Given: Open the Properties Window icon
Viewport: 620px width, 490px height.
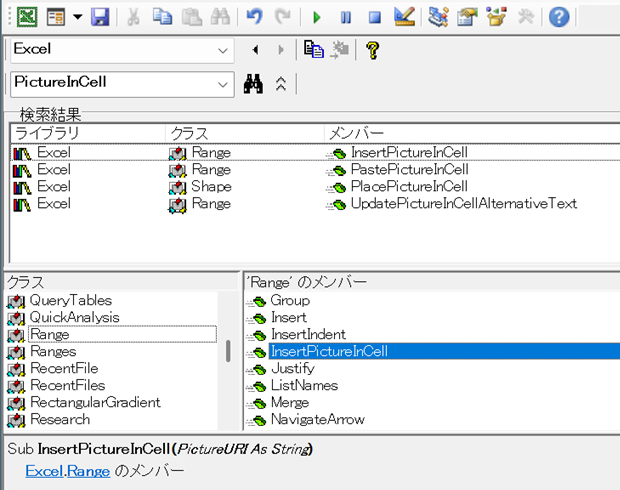Looking at the screenshot, I should click(x=467, y=17).
